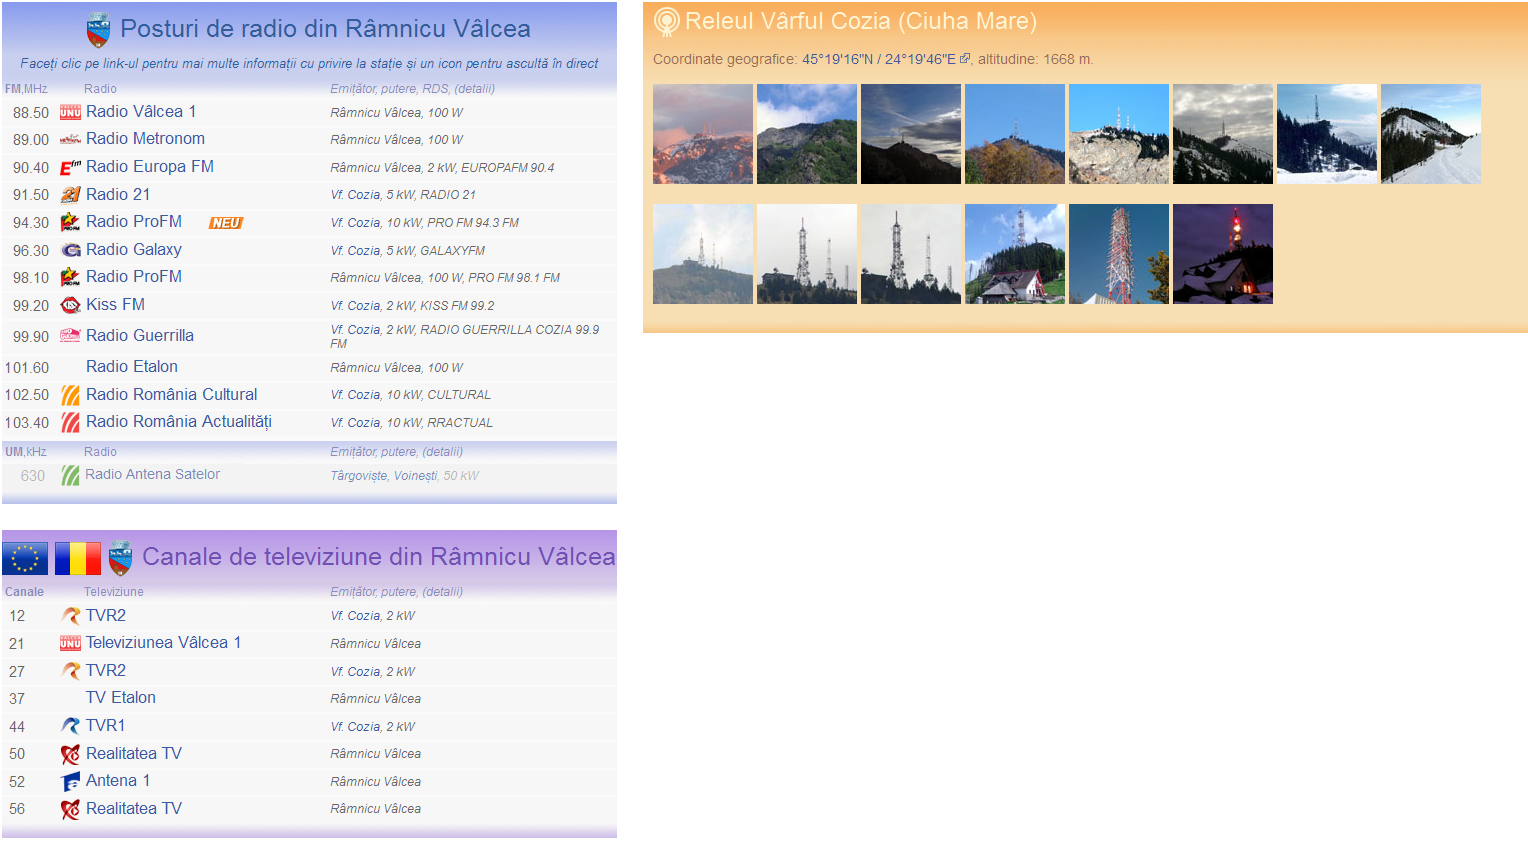
Task: Open the 45°19'16"N / 24°19'46"E coordinates link
Action: pos(879,59)
